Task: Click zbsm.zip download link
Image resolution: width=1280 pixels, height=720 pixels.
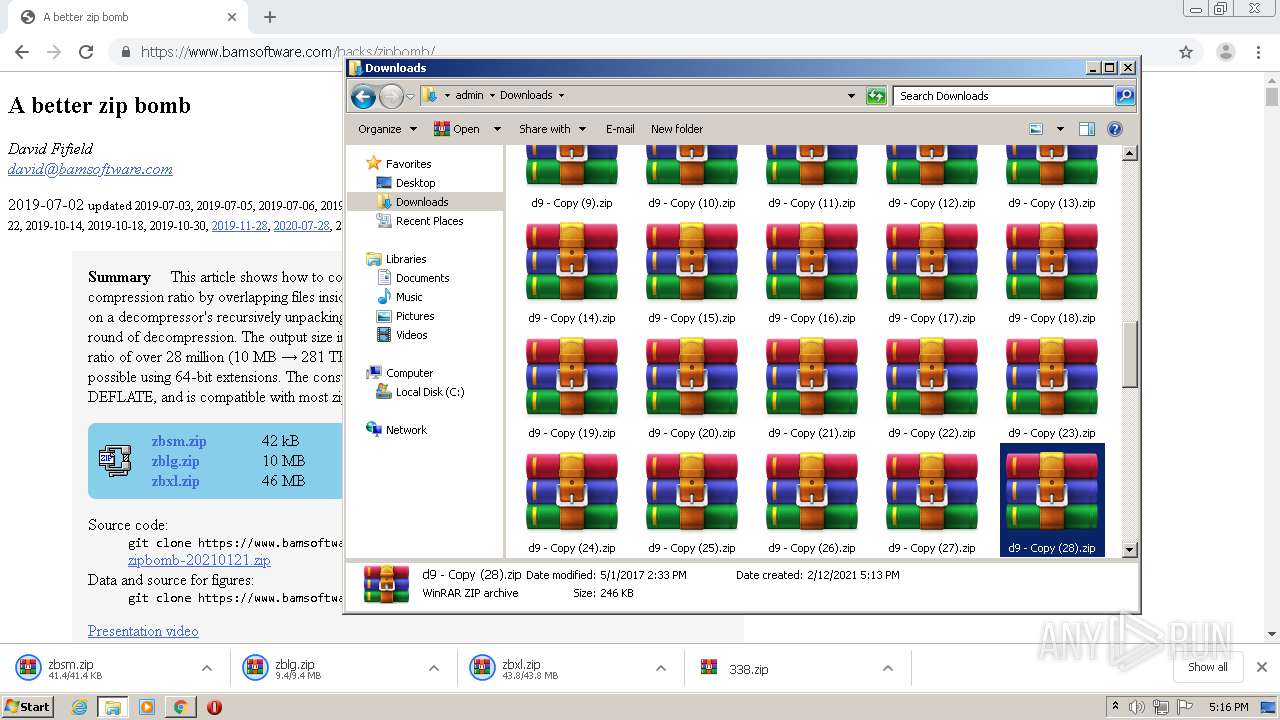Action: coord(179,441)
